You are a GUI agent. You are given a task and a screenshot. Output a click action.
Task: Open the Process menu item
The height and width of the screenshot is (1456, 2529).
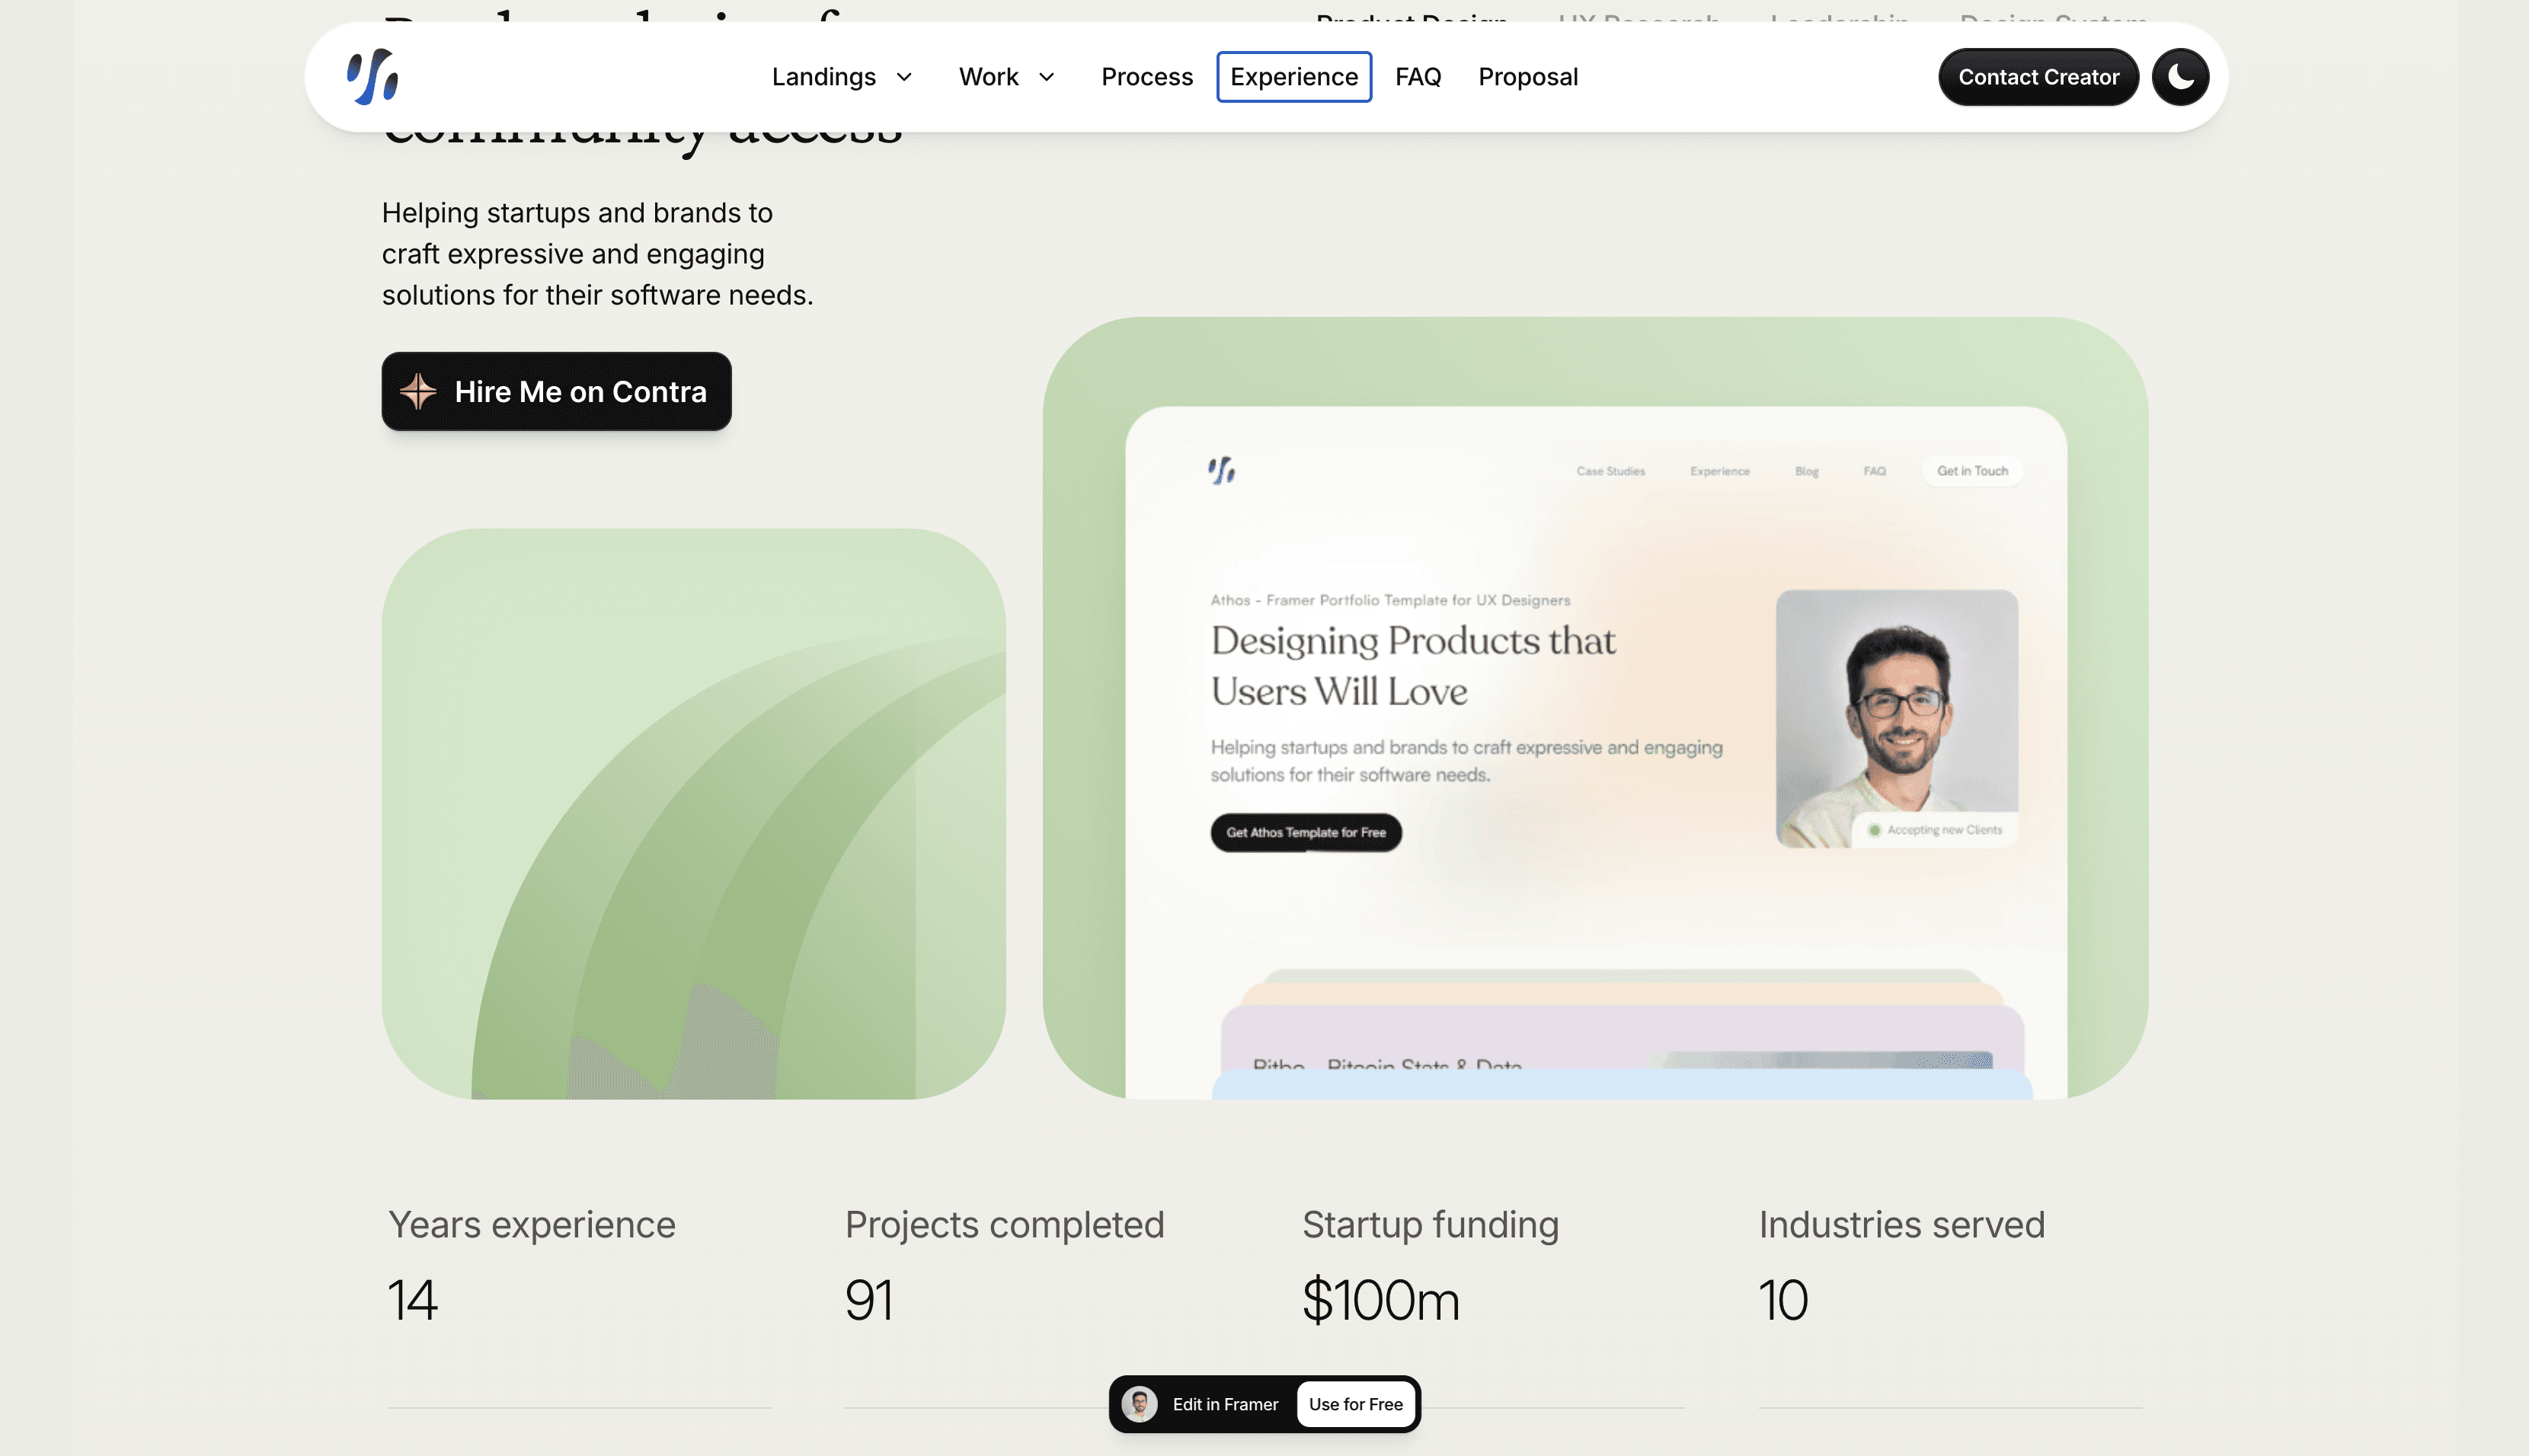pyautogui.click(x=1146, y=77)
